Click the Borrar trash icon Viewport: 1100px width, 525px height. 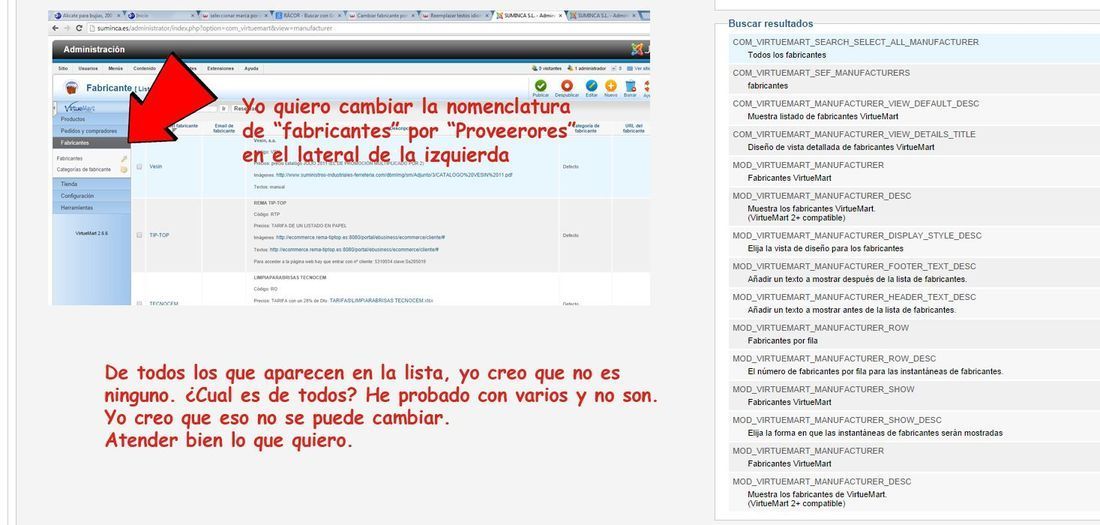pos(631,86)
